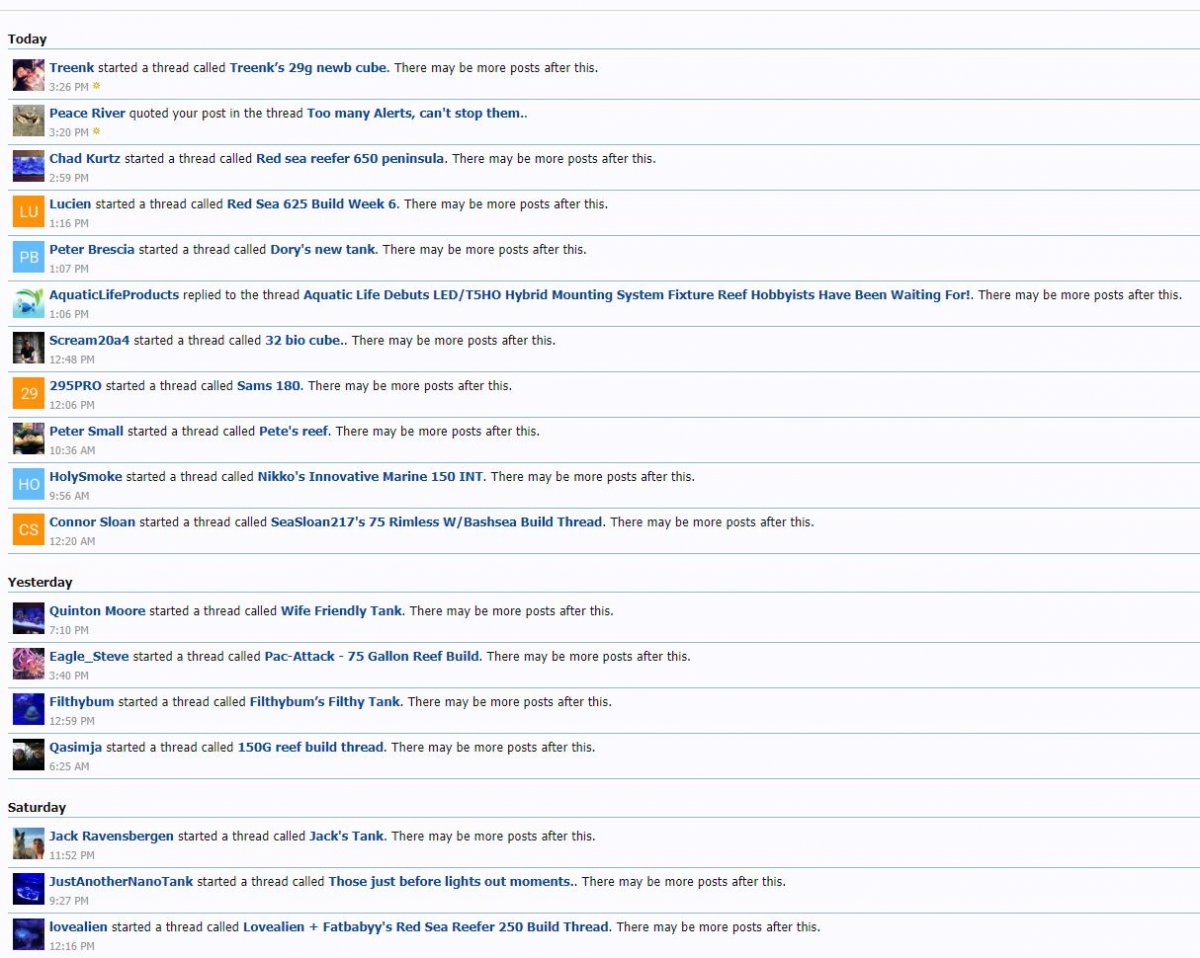Click Scream20a4's avatar
The image size is (1200, 958).
[x=29, y=348]
